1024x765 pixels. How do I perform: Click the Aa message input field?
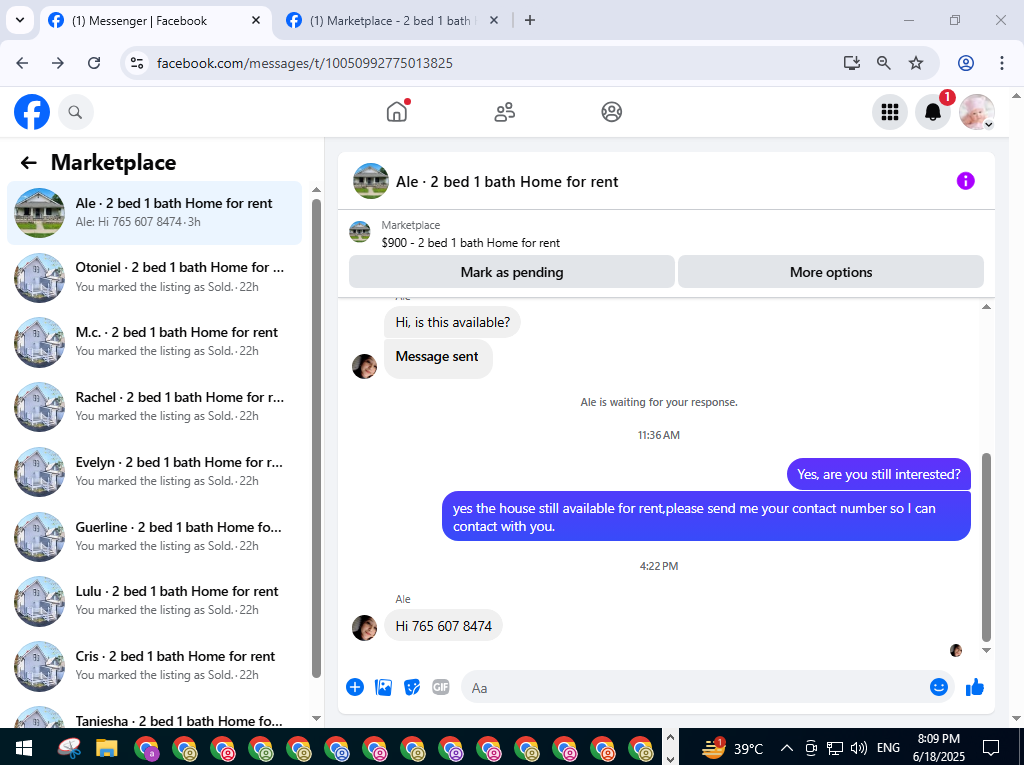click(x=692, y=687)
